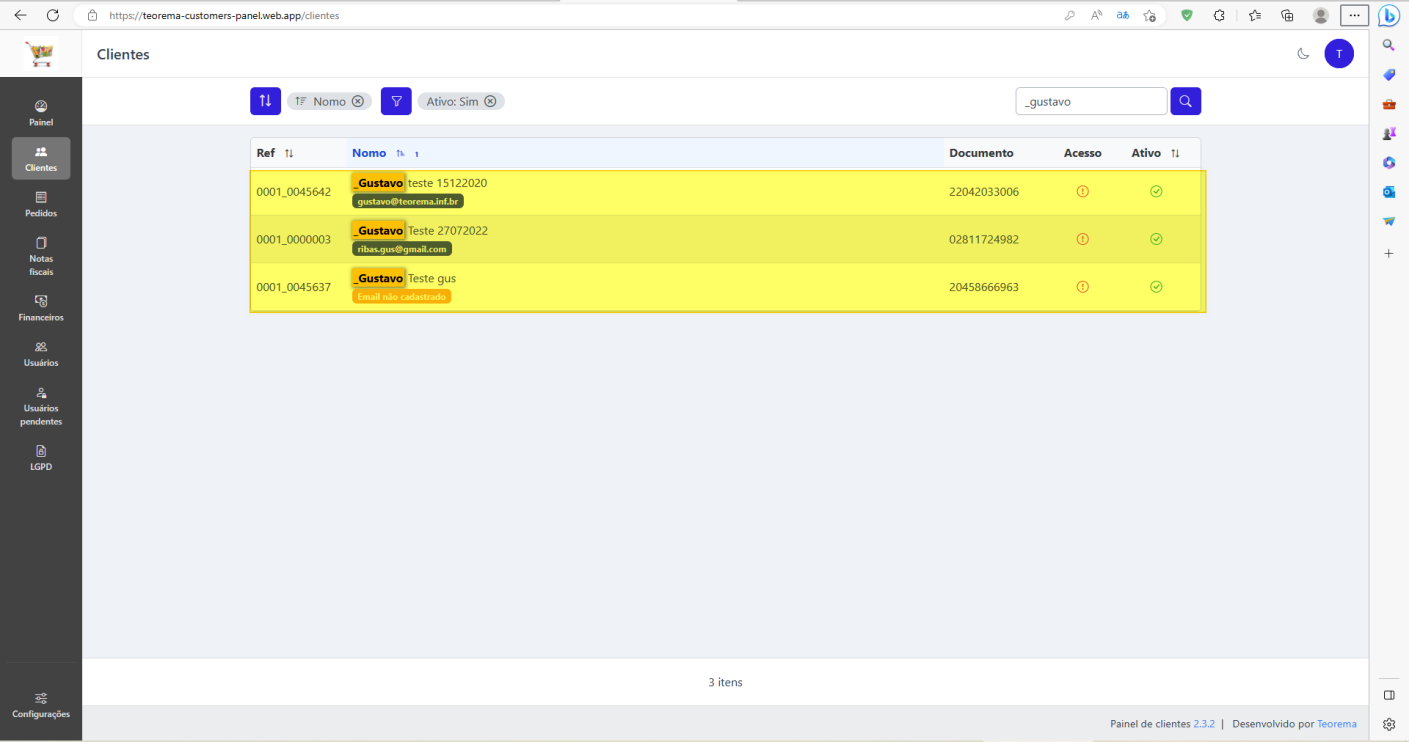
Task: Open the version 2.3.2 link
Action: coord(1203,724)
